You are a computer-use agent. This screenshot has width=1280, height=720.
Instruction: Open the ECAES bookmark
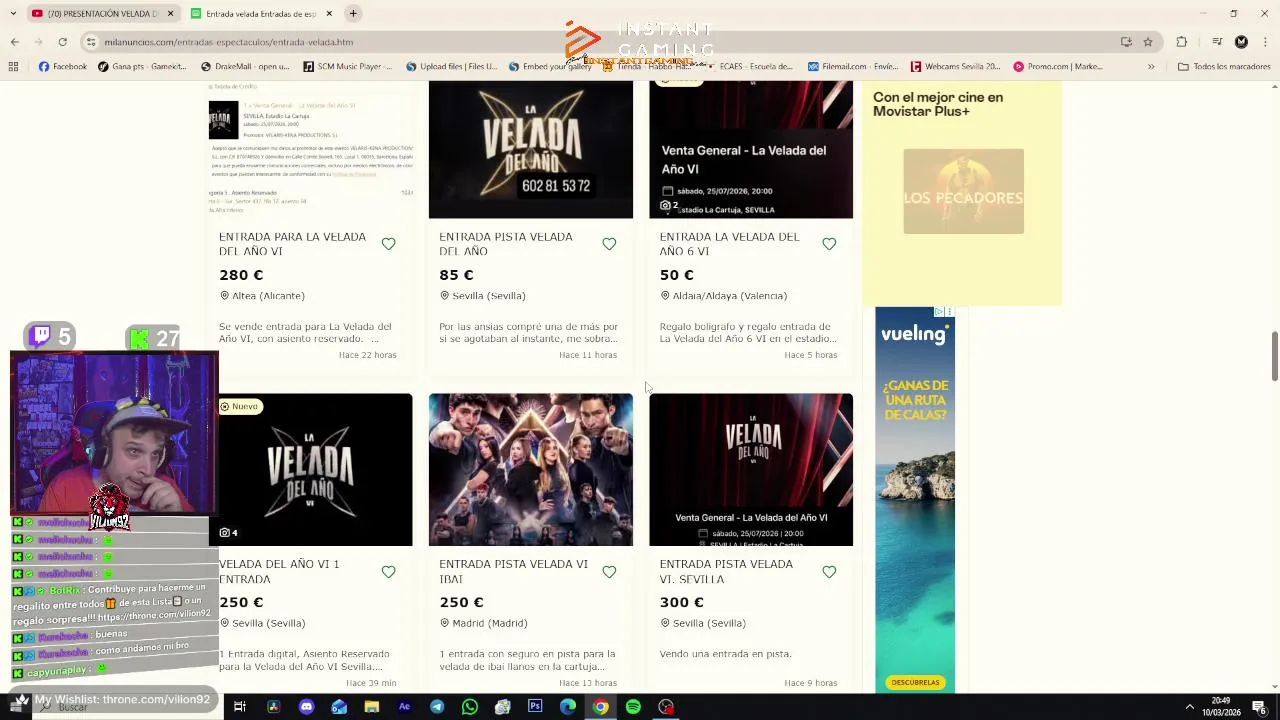coord(749,67)
